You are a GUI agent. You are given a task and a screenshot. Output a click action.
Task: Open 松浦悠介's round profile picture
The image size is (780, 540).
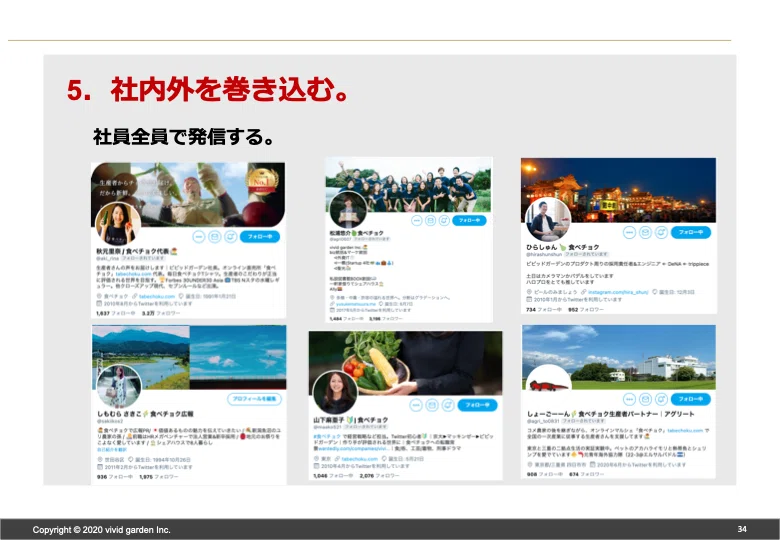348,210
